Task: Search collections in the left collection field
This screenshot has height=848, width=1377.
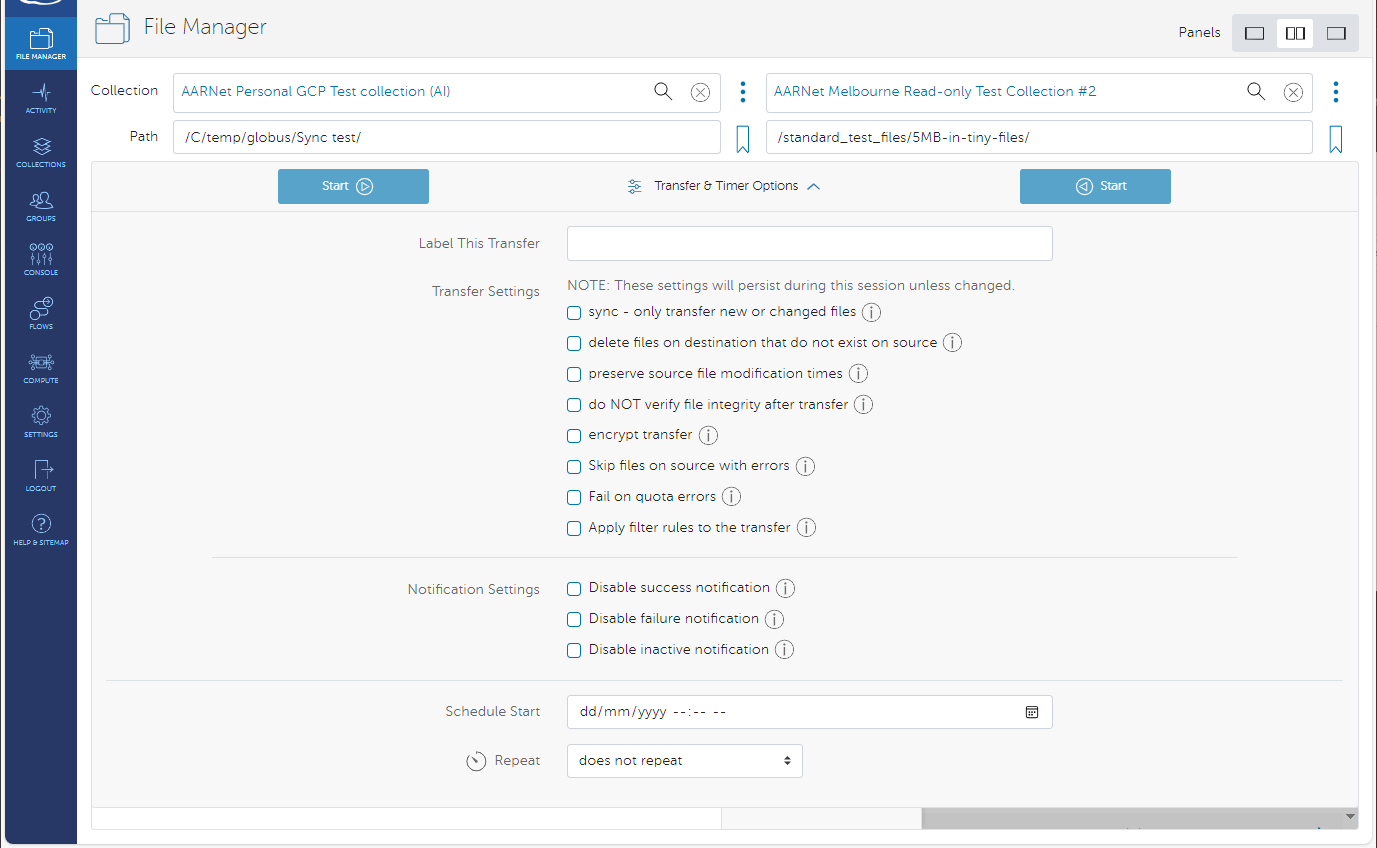Action: click(x=663, y=92)
